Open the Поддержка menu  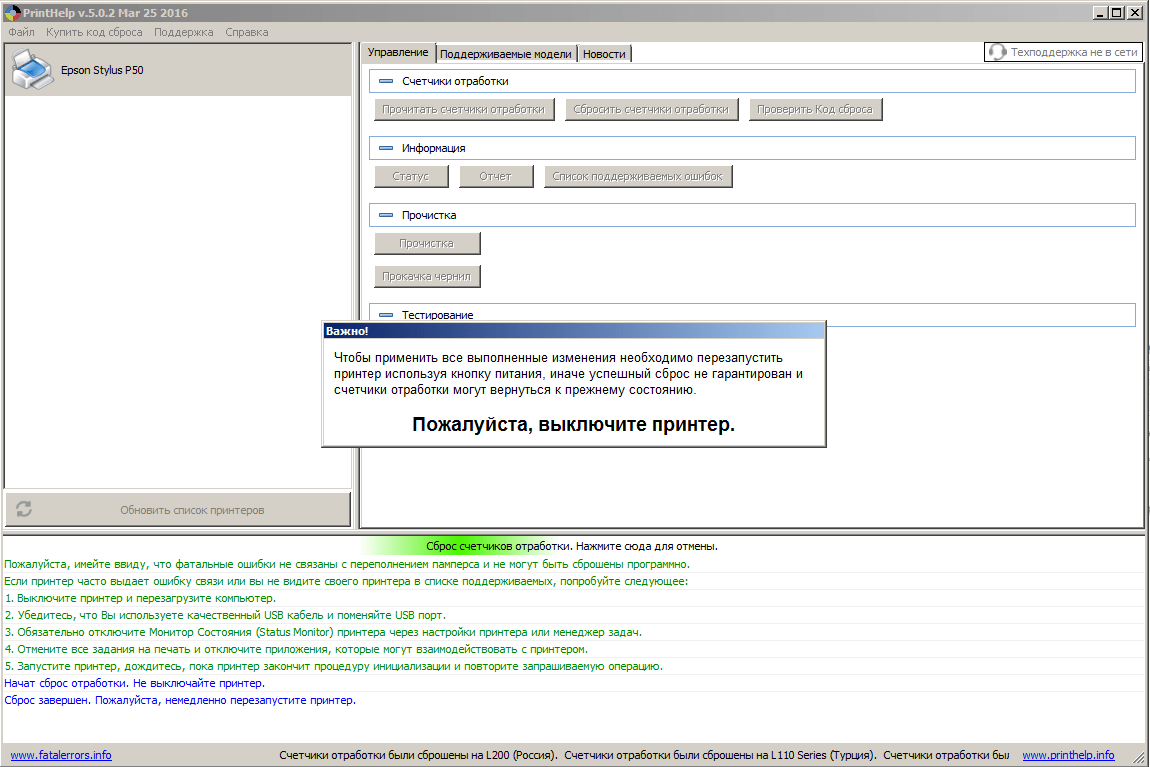point(183,32)
